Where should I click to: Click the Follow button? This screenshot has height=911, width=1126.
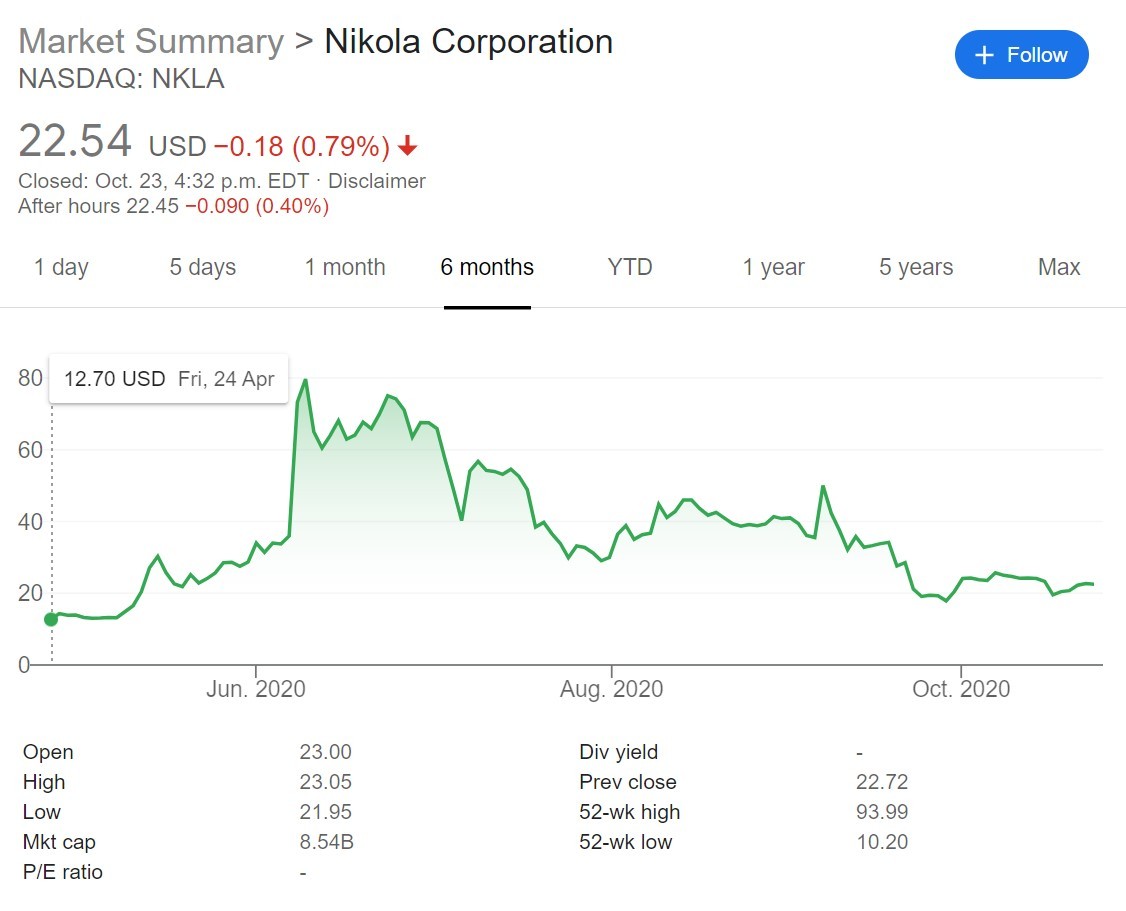coord(1021,55)
